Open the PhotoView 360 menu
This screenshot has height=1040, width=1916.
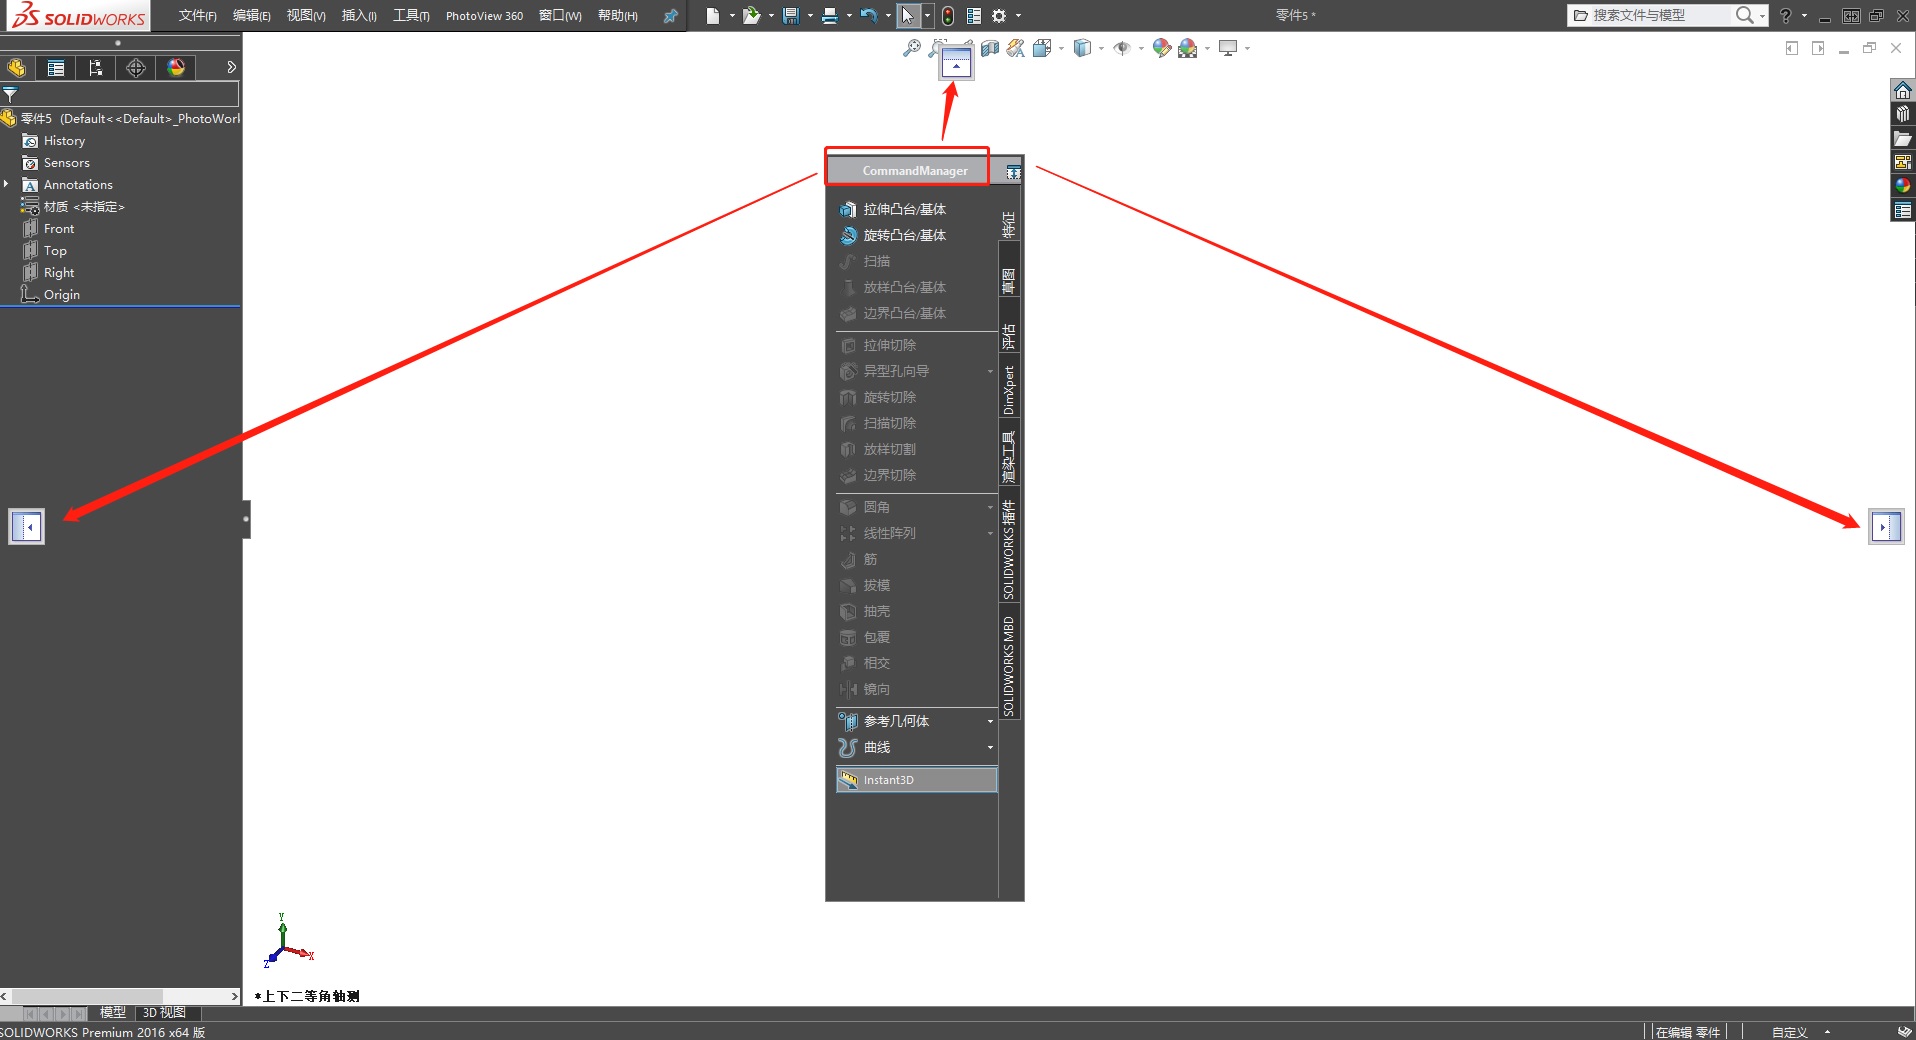[484, 16]
